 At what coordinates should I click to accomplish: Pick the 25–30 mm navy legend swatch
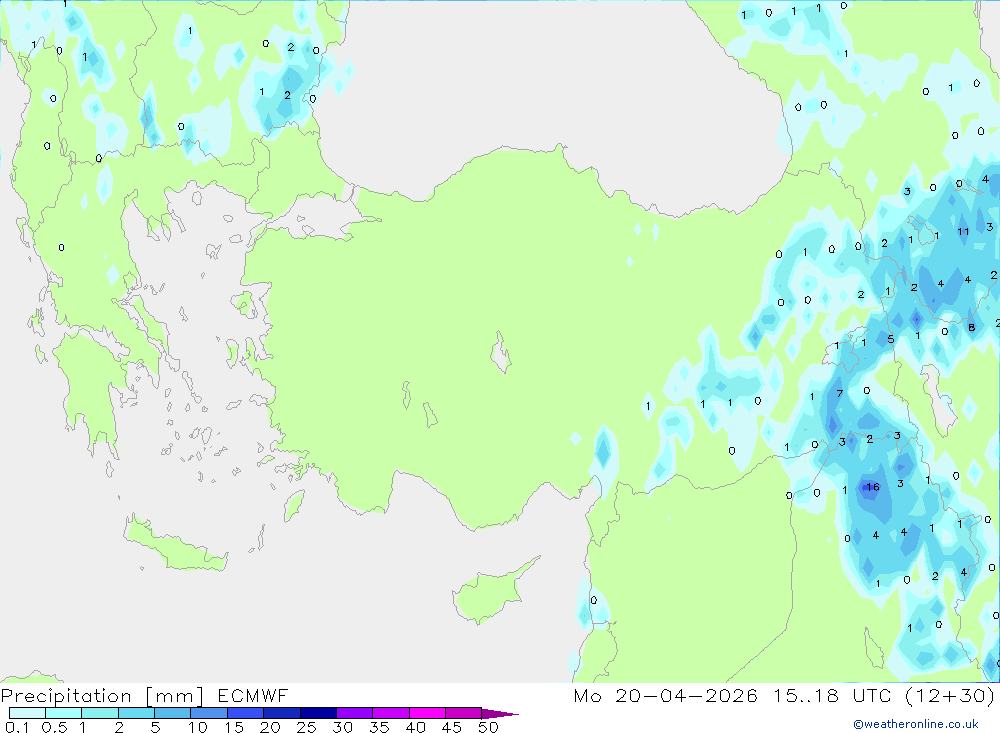point(318,713)
